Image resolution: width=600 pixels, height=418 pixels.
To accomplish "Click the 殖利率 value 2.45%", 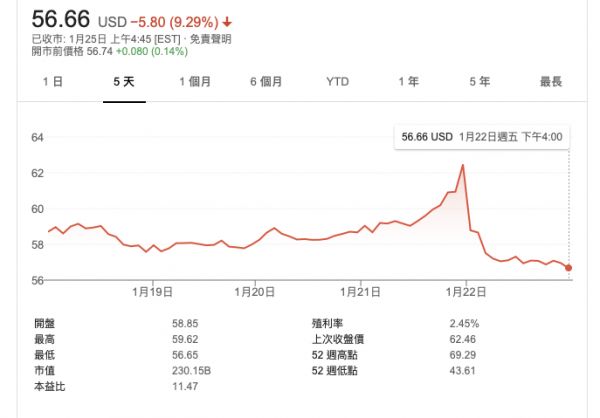I will coord(464,323).
